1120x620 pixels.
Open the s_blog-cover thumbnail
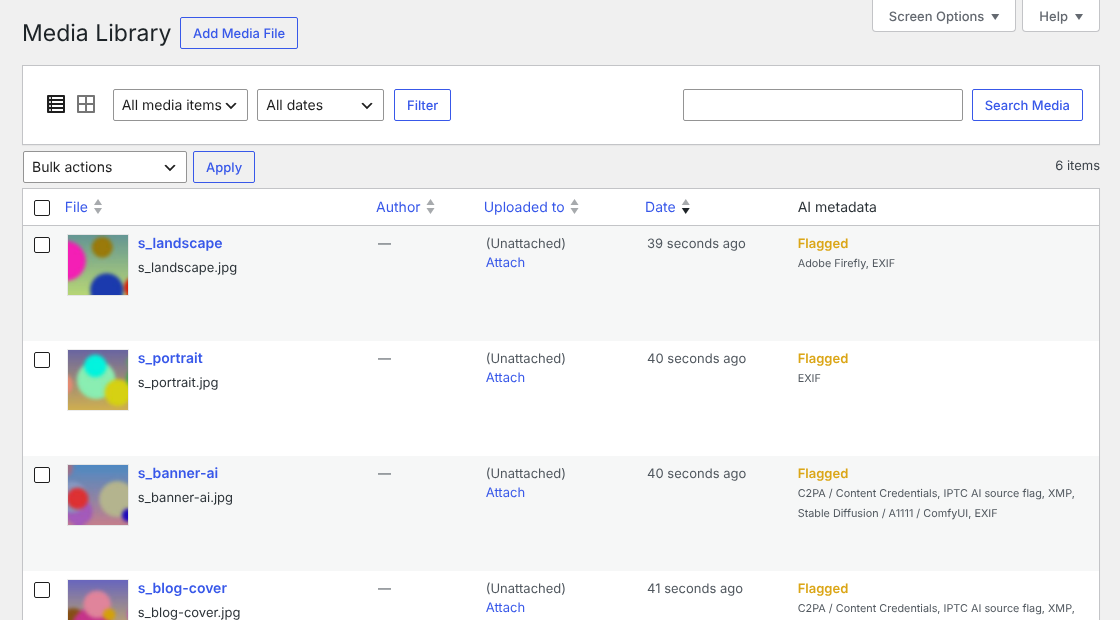point(98,600)
